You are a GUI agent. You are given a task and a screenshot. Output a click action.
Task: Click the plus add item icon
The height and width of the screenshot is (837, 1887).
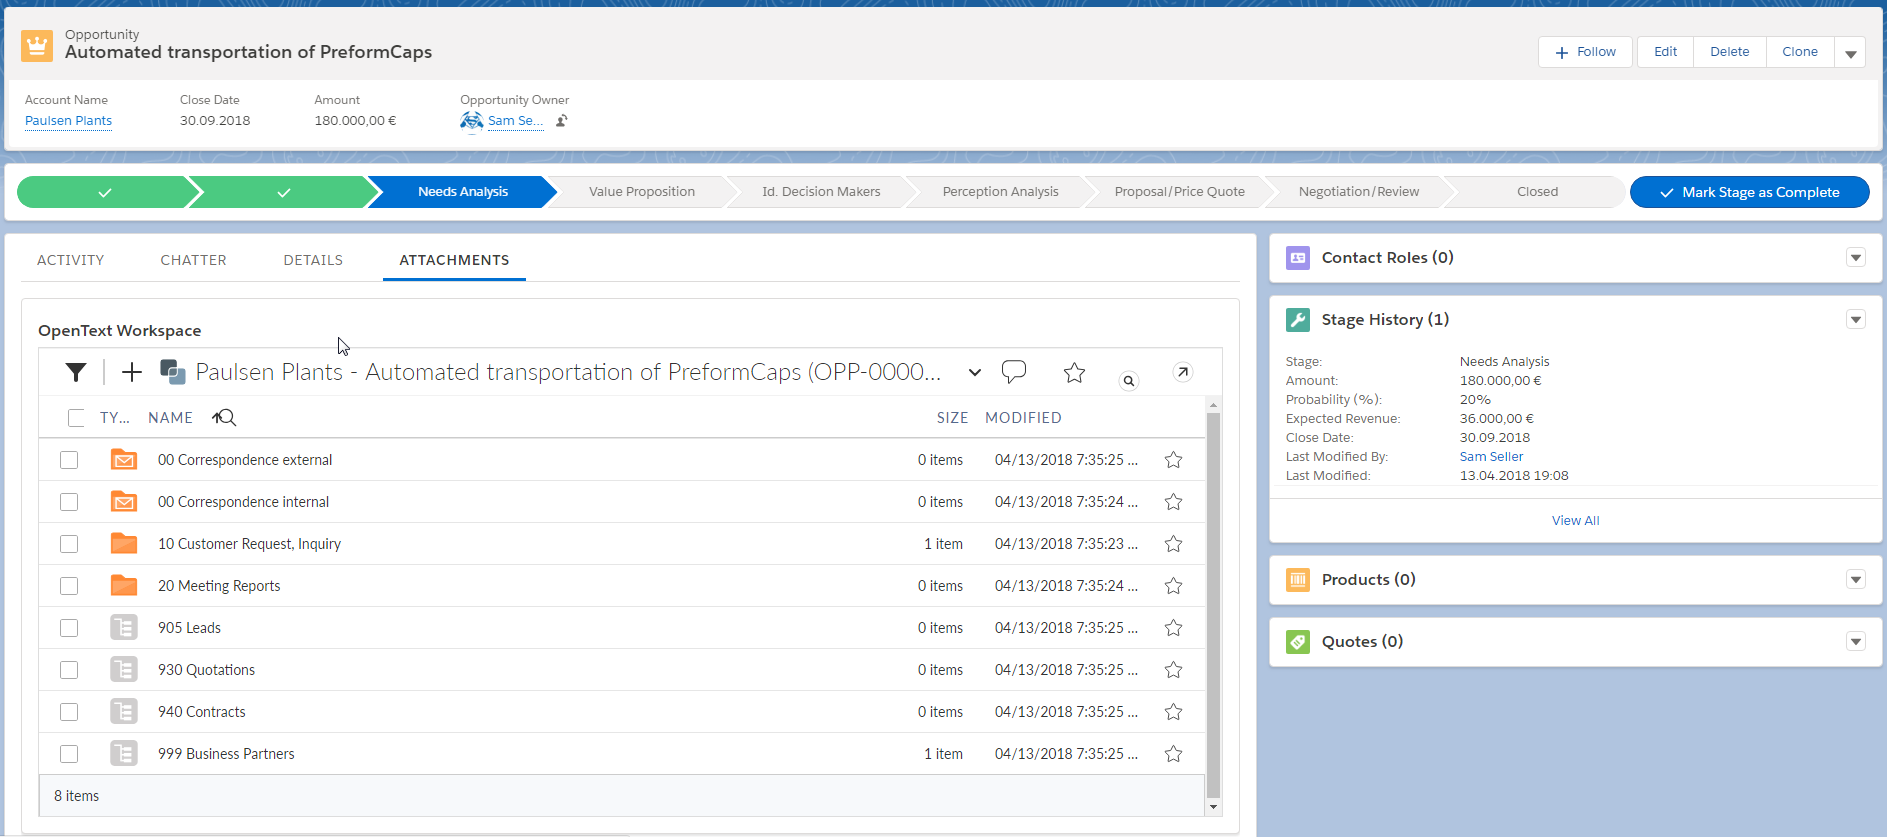click(132, 372)
